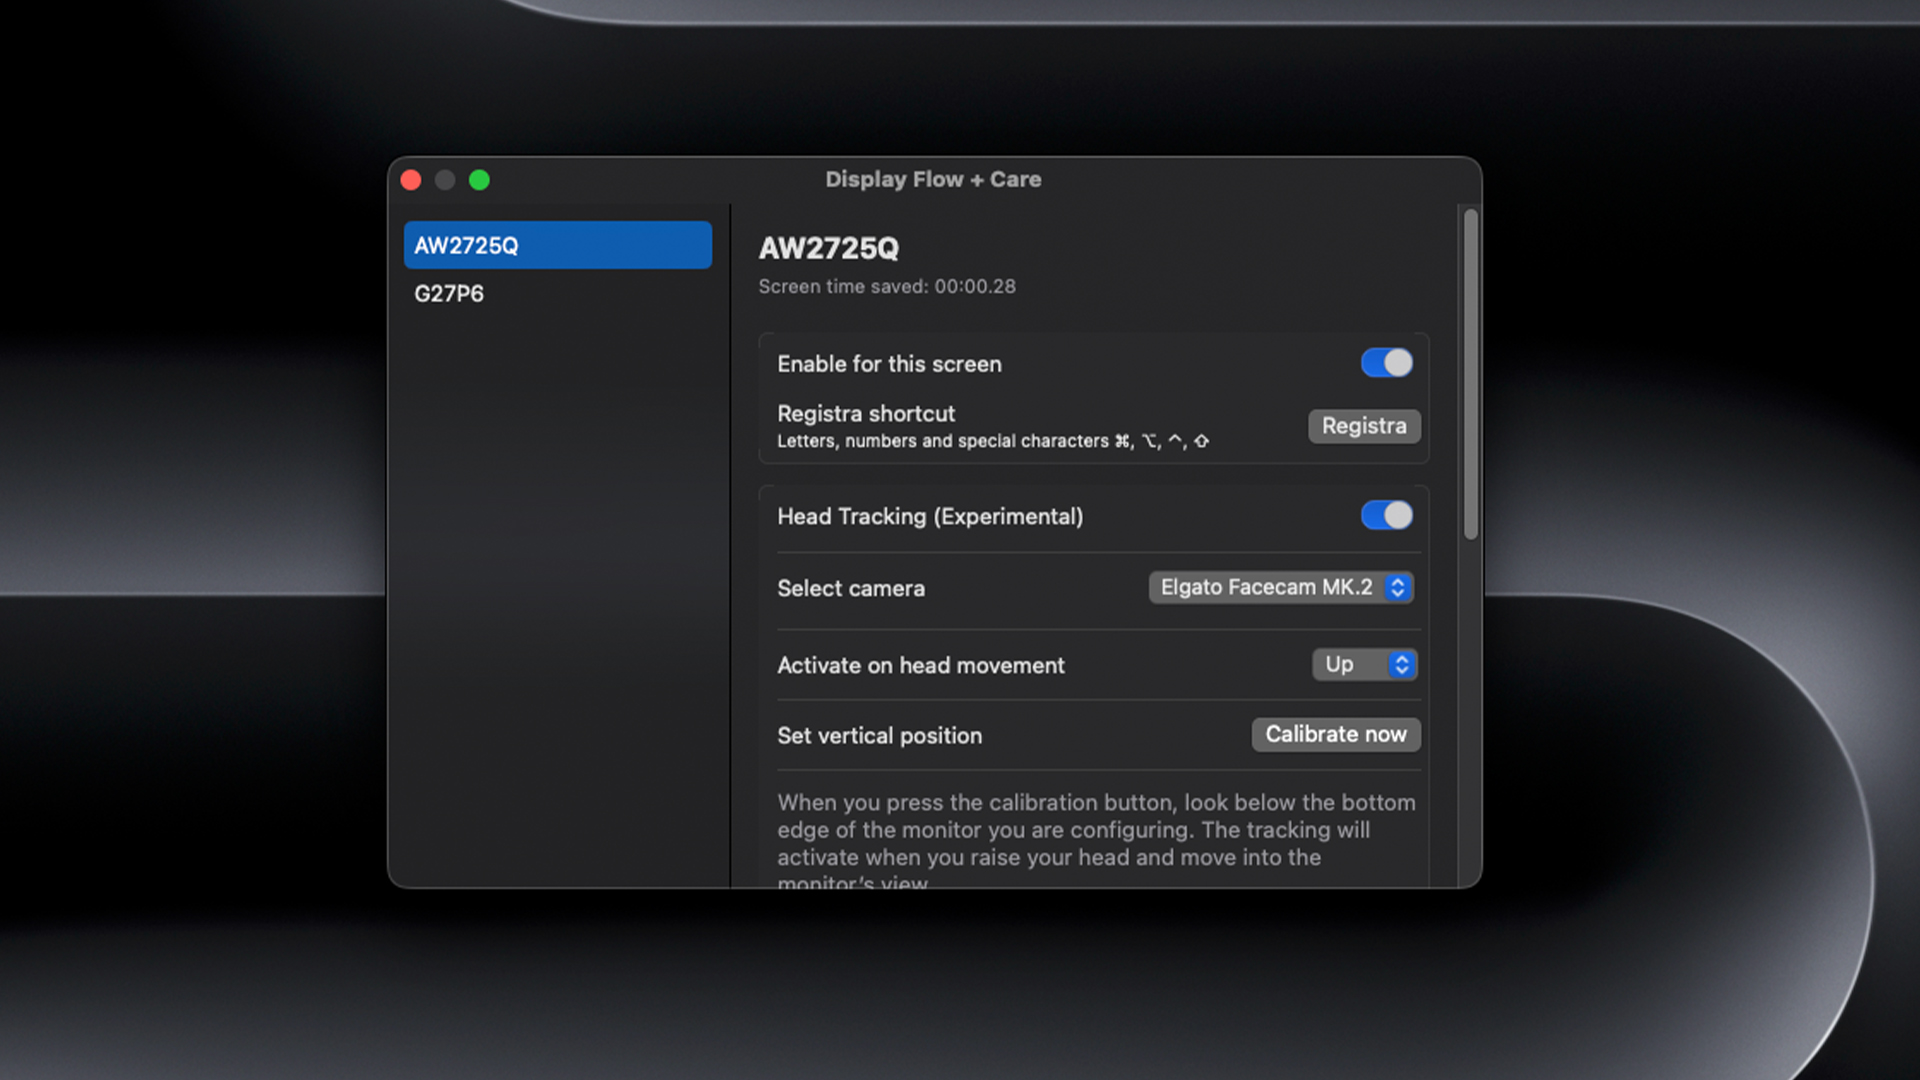Click the green zoom window button

click(x=479, y=180)
